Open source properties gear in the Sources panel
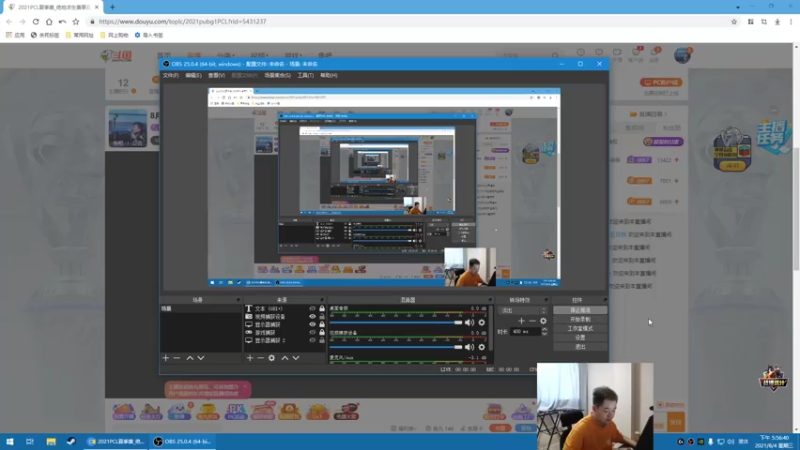Screen dimensions: 800x450 [x=272, y=358]
